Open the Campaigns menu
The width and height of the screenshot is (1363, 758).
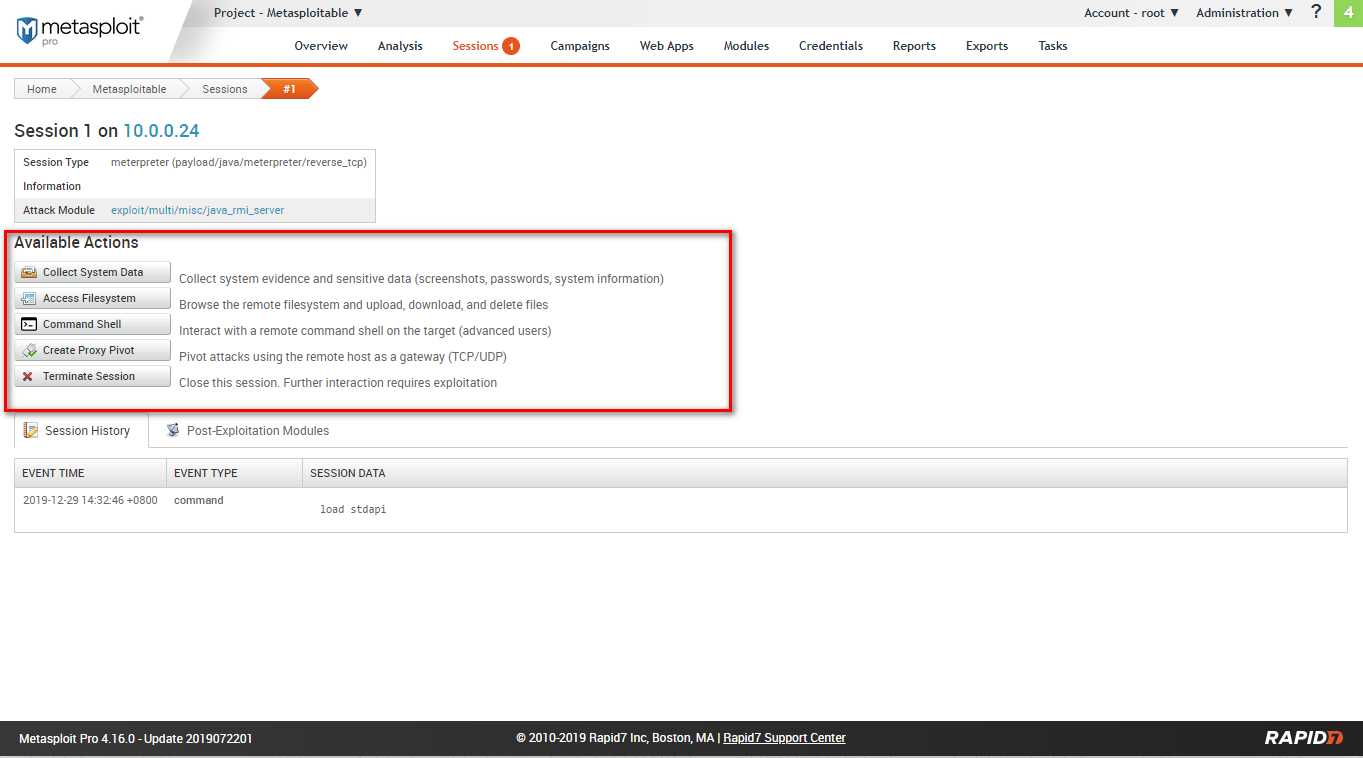580,46
